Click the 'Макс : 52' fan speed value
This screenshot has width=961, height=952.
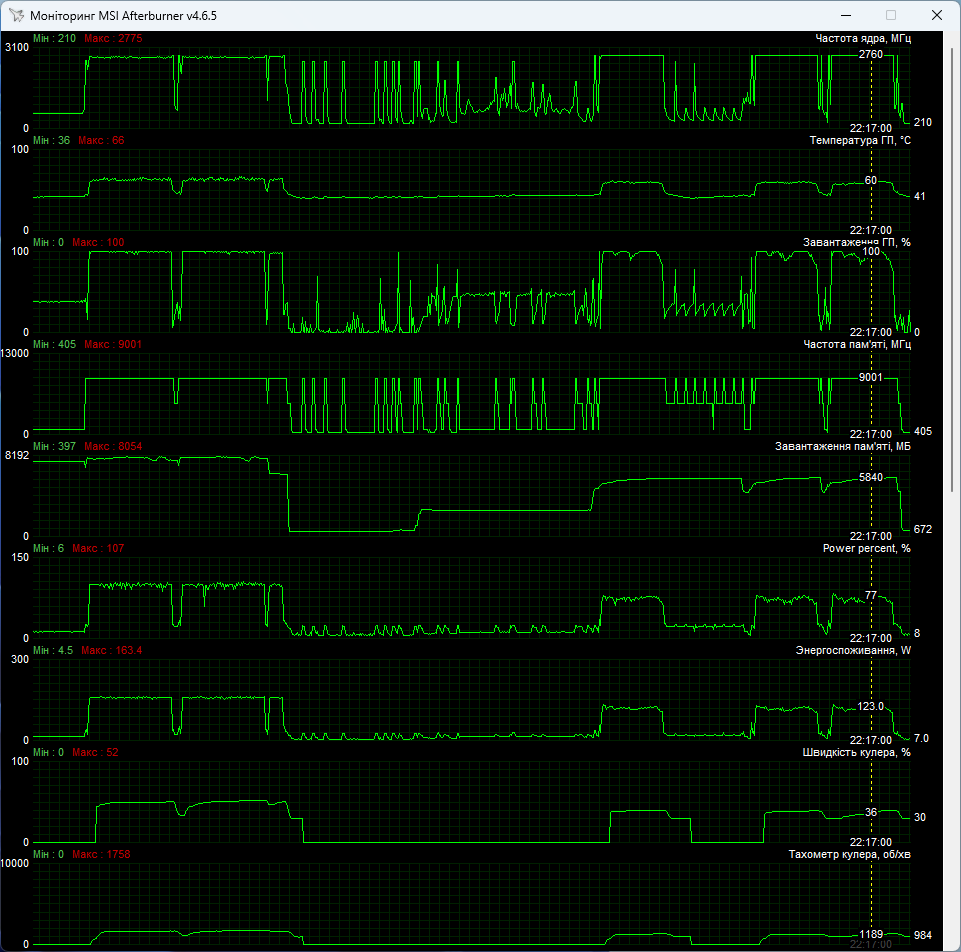pyautogui.click(x=95, y=752)
